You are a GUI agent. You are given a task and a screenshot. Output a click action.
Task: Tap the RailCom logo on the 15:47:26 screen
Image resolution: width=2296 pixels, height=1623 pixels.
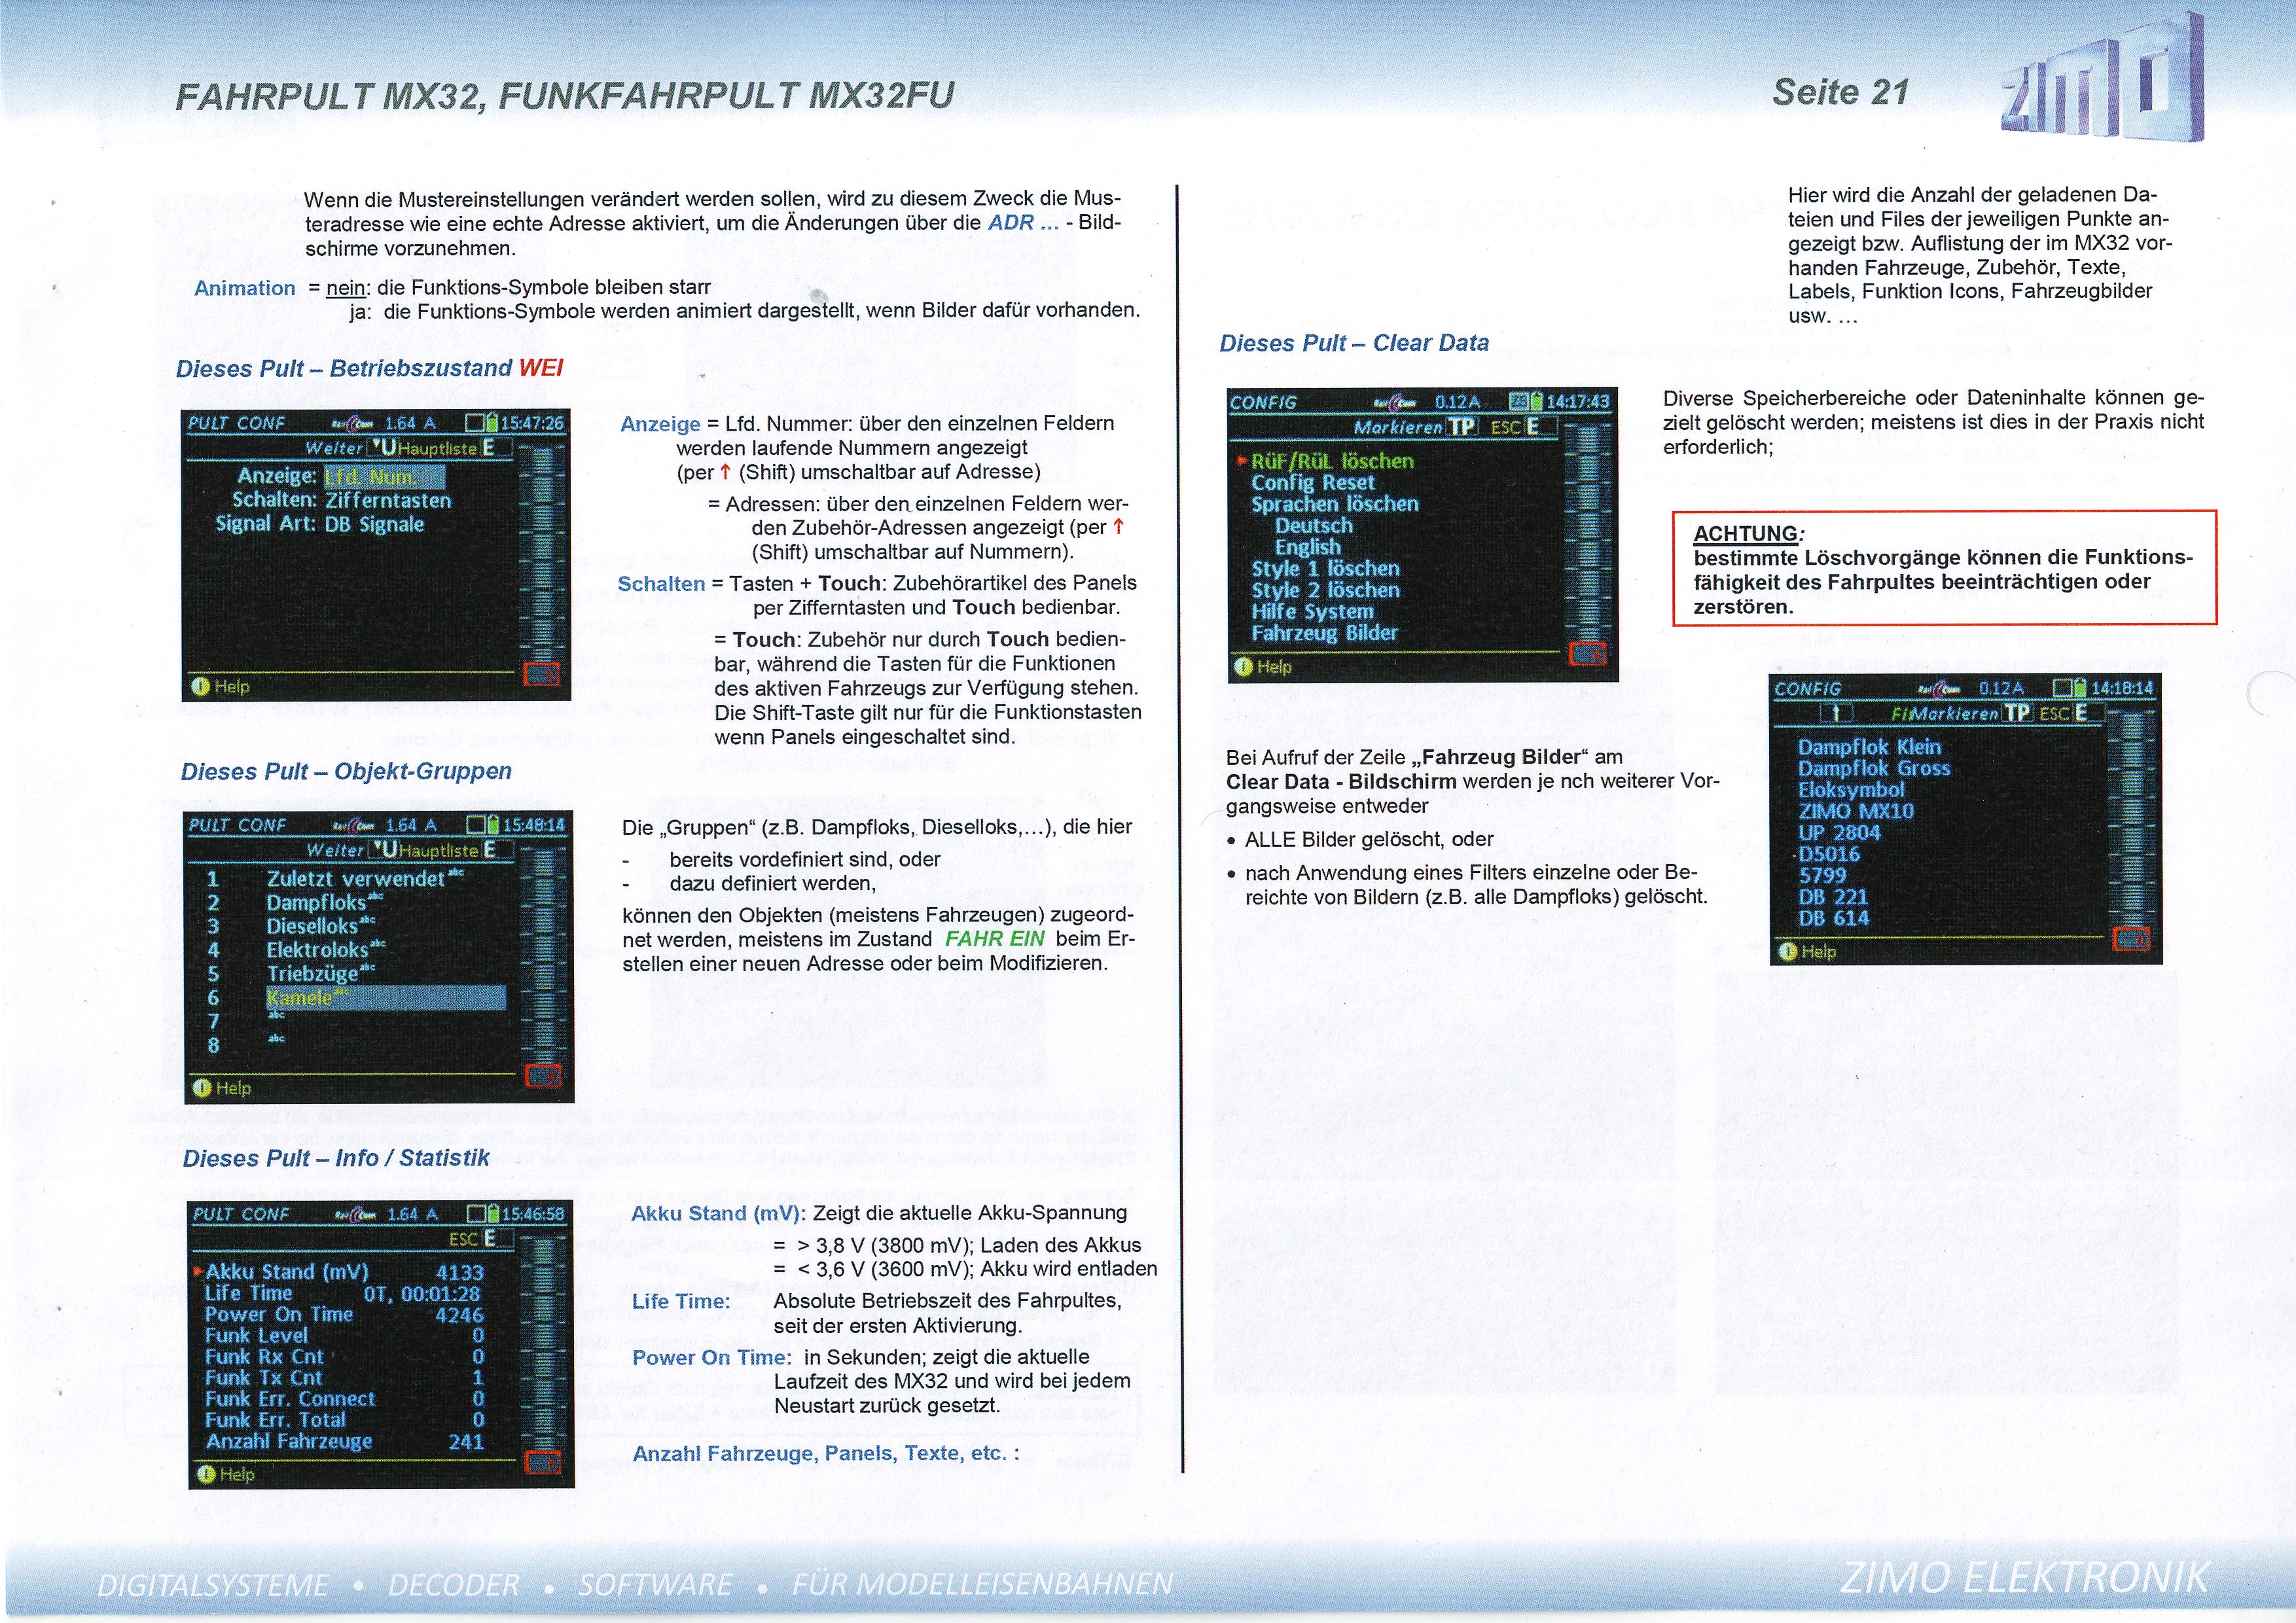tap(352, 424)
